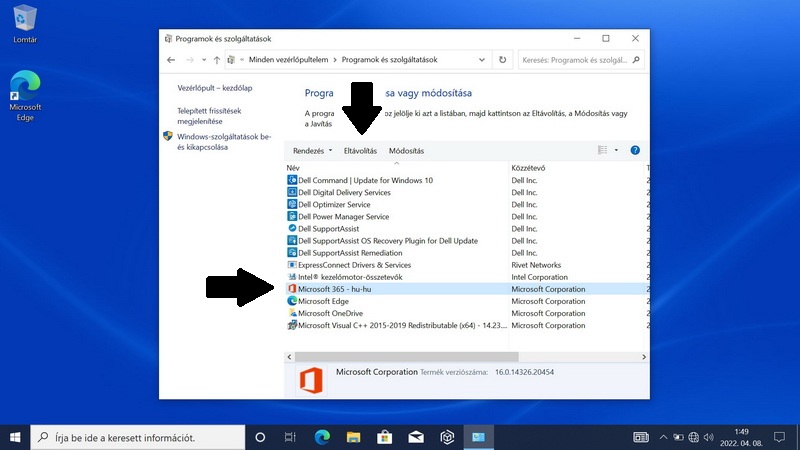Select the Dell SupportAssist row

click(467, 229)
